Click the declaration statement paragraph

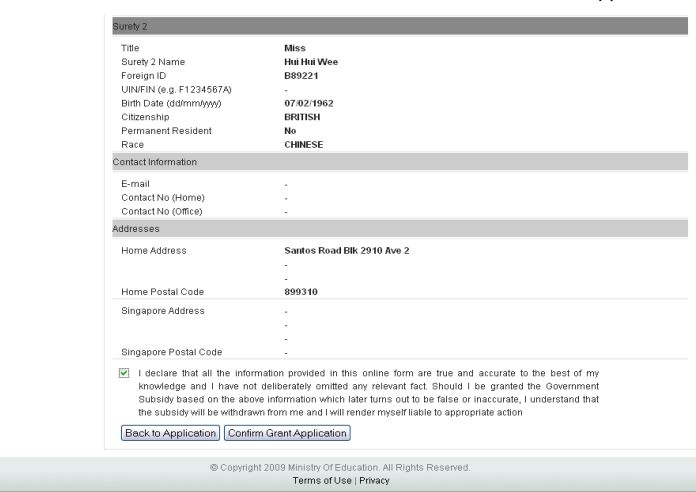(x=370, y=392)
